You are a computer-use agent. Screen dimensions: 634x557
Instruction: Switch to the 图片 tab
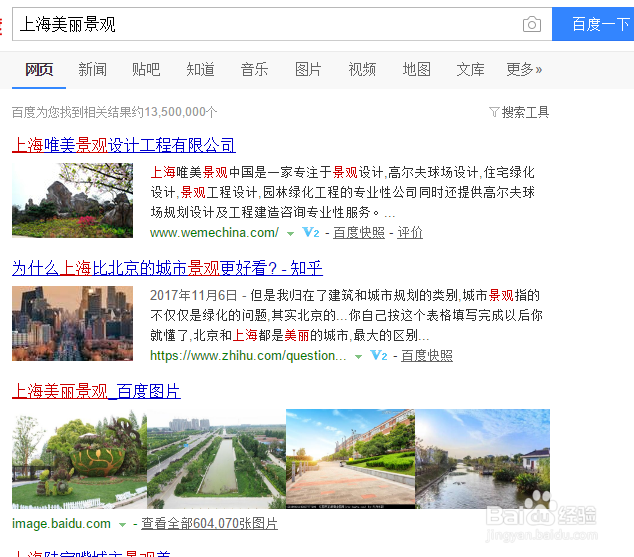coord(308,70)
